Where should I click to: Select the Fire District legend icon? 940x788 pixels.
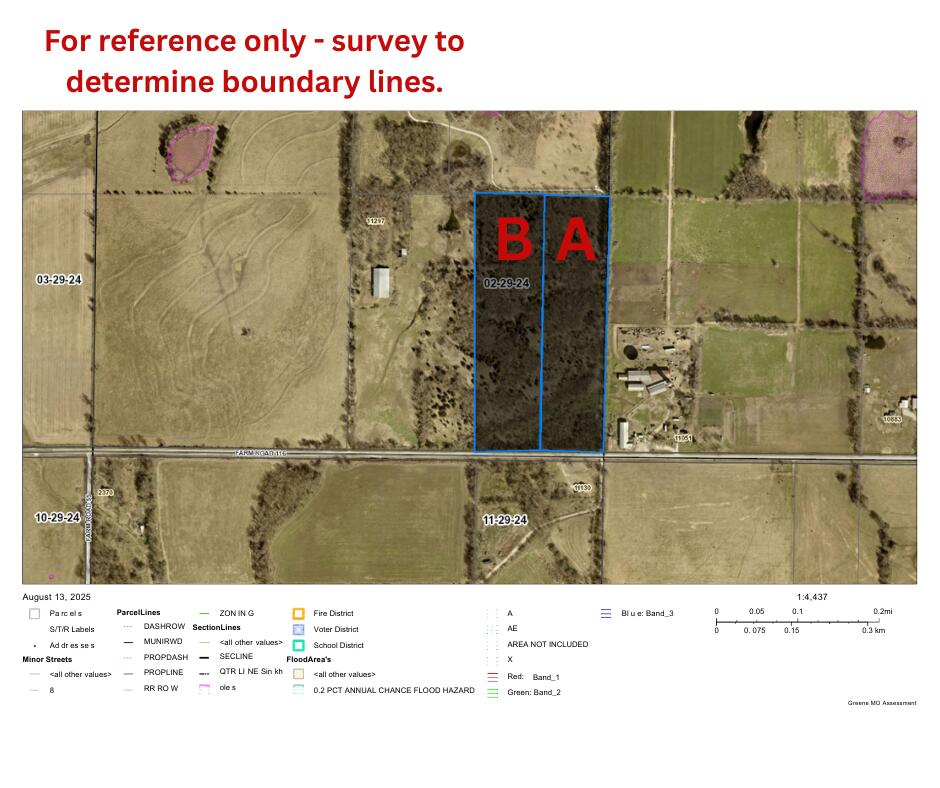[x=298, y=613]
